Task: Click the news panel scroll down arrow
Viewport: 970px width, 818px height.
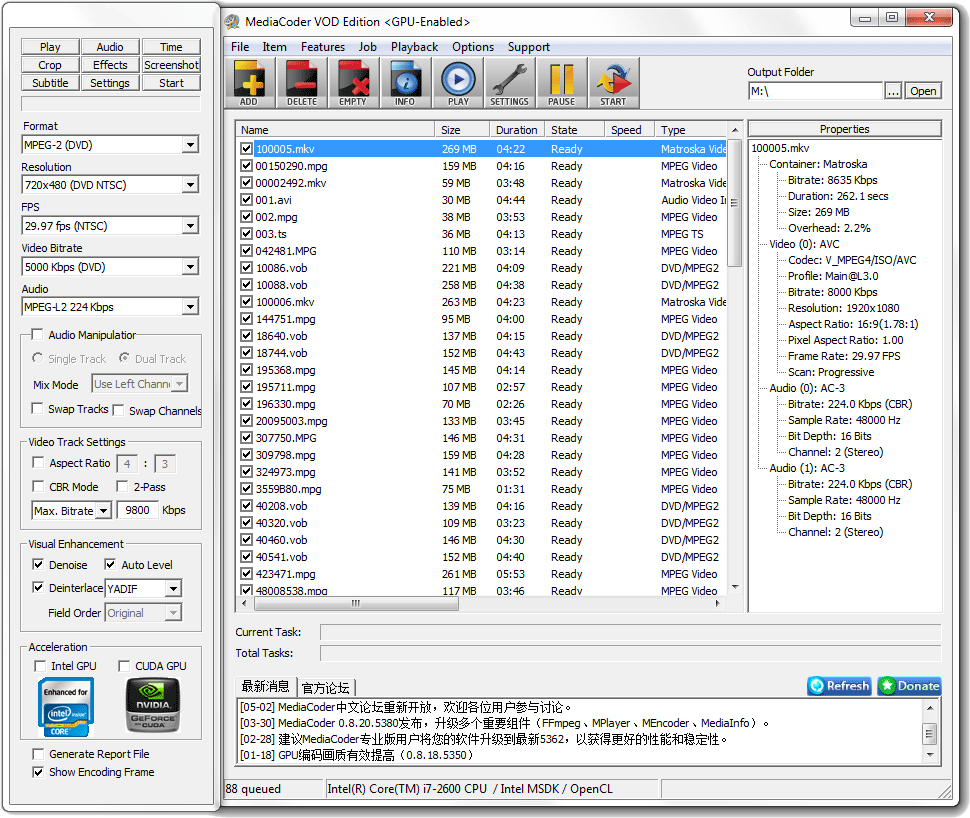Action: tap(930, 756)
